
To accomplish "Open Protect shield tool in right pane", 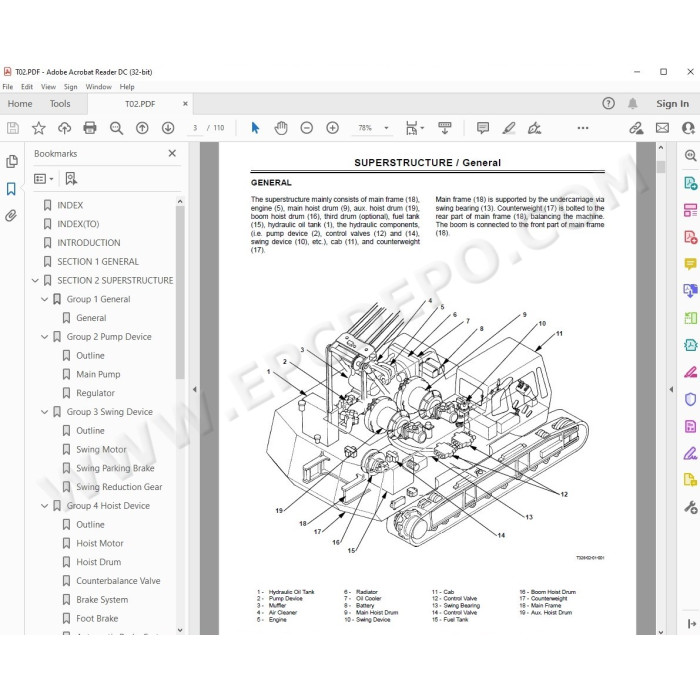I will (x=690, y=399).
